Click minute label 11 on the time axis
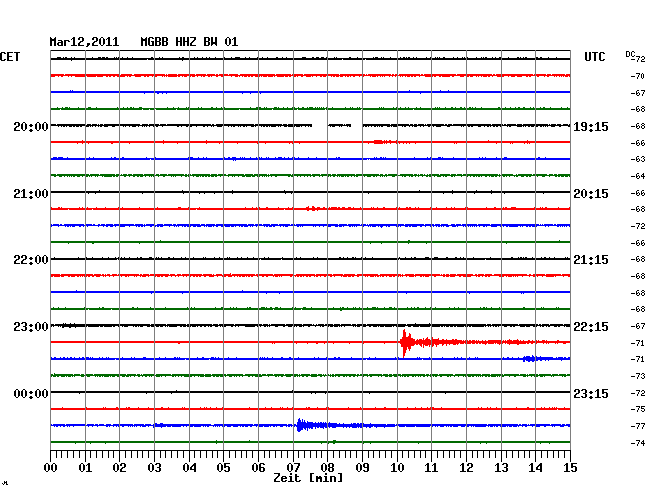Screen dimensions: 650x494 [x=431, y=467]
